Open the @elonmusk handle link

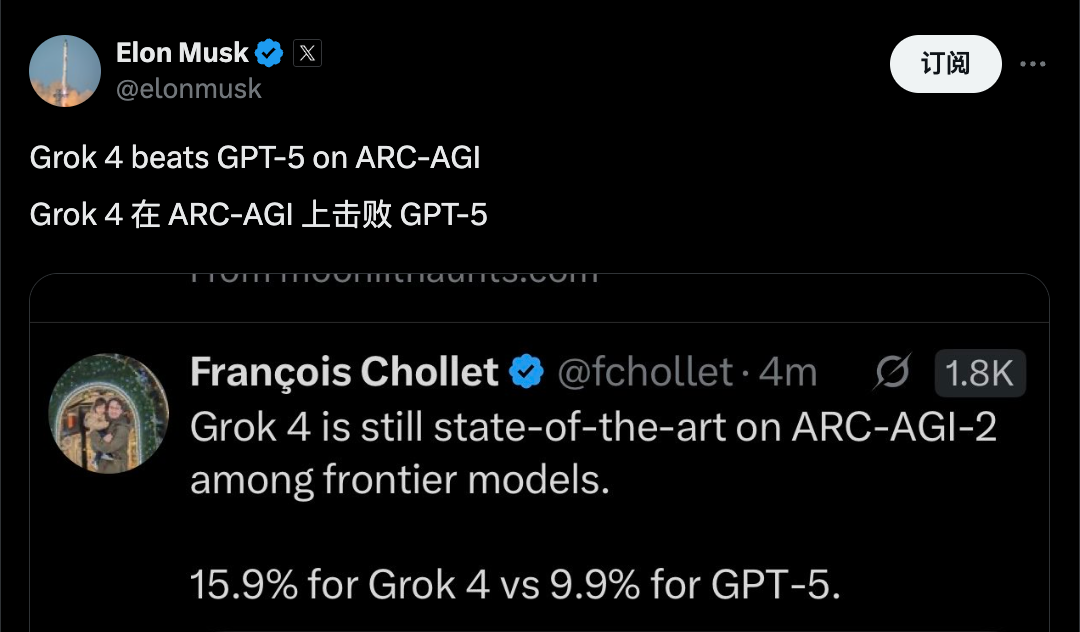189,89
